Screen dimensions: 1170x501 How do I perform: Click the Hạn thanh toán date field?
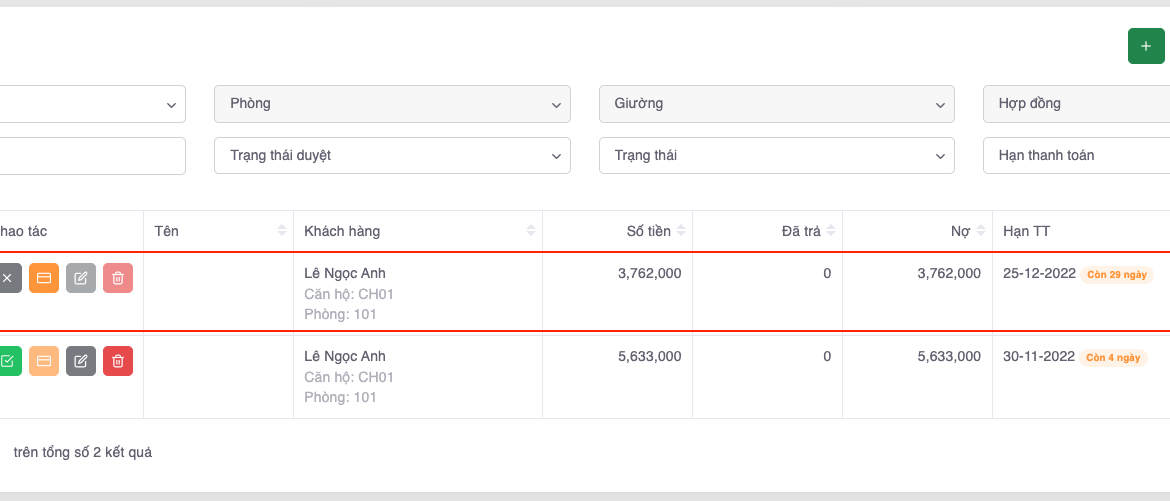(1076, 156)
